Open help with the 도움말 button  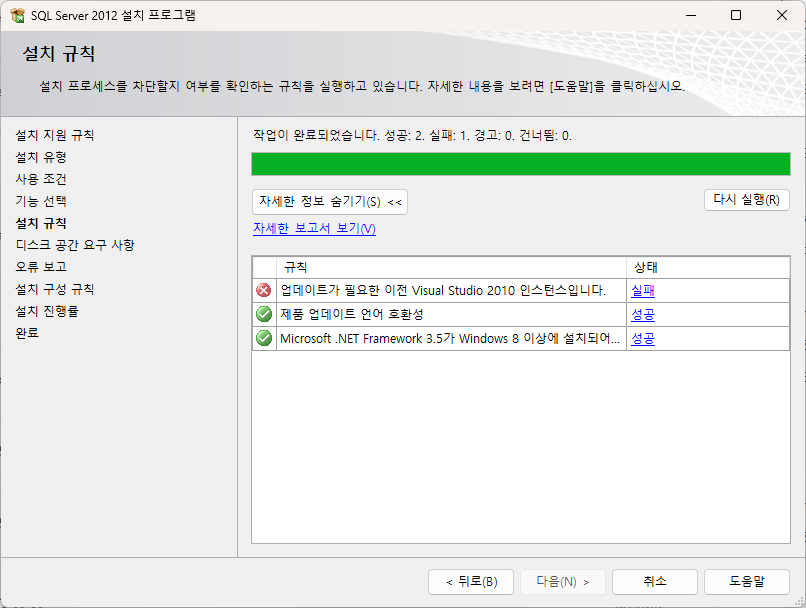pyautogui.click(x=747, y=582)
